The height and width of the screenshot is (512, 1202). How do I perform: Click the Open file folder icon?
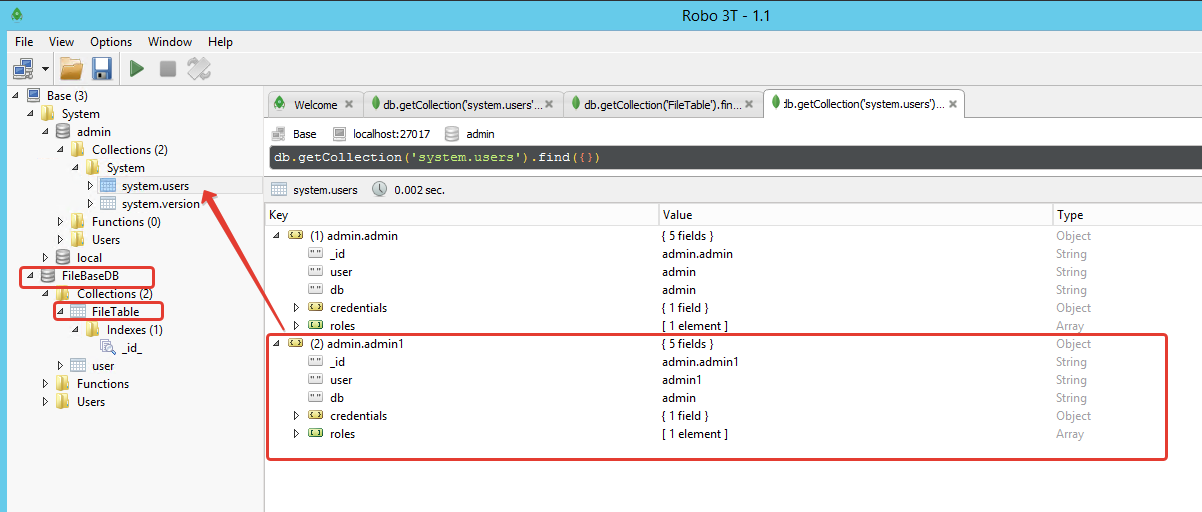71,68
